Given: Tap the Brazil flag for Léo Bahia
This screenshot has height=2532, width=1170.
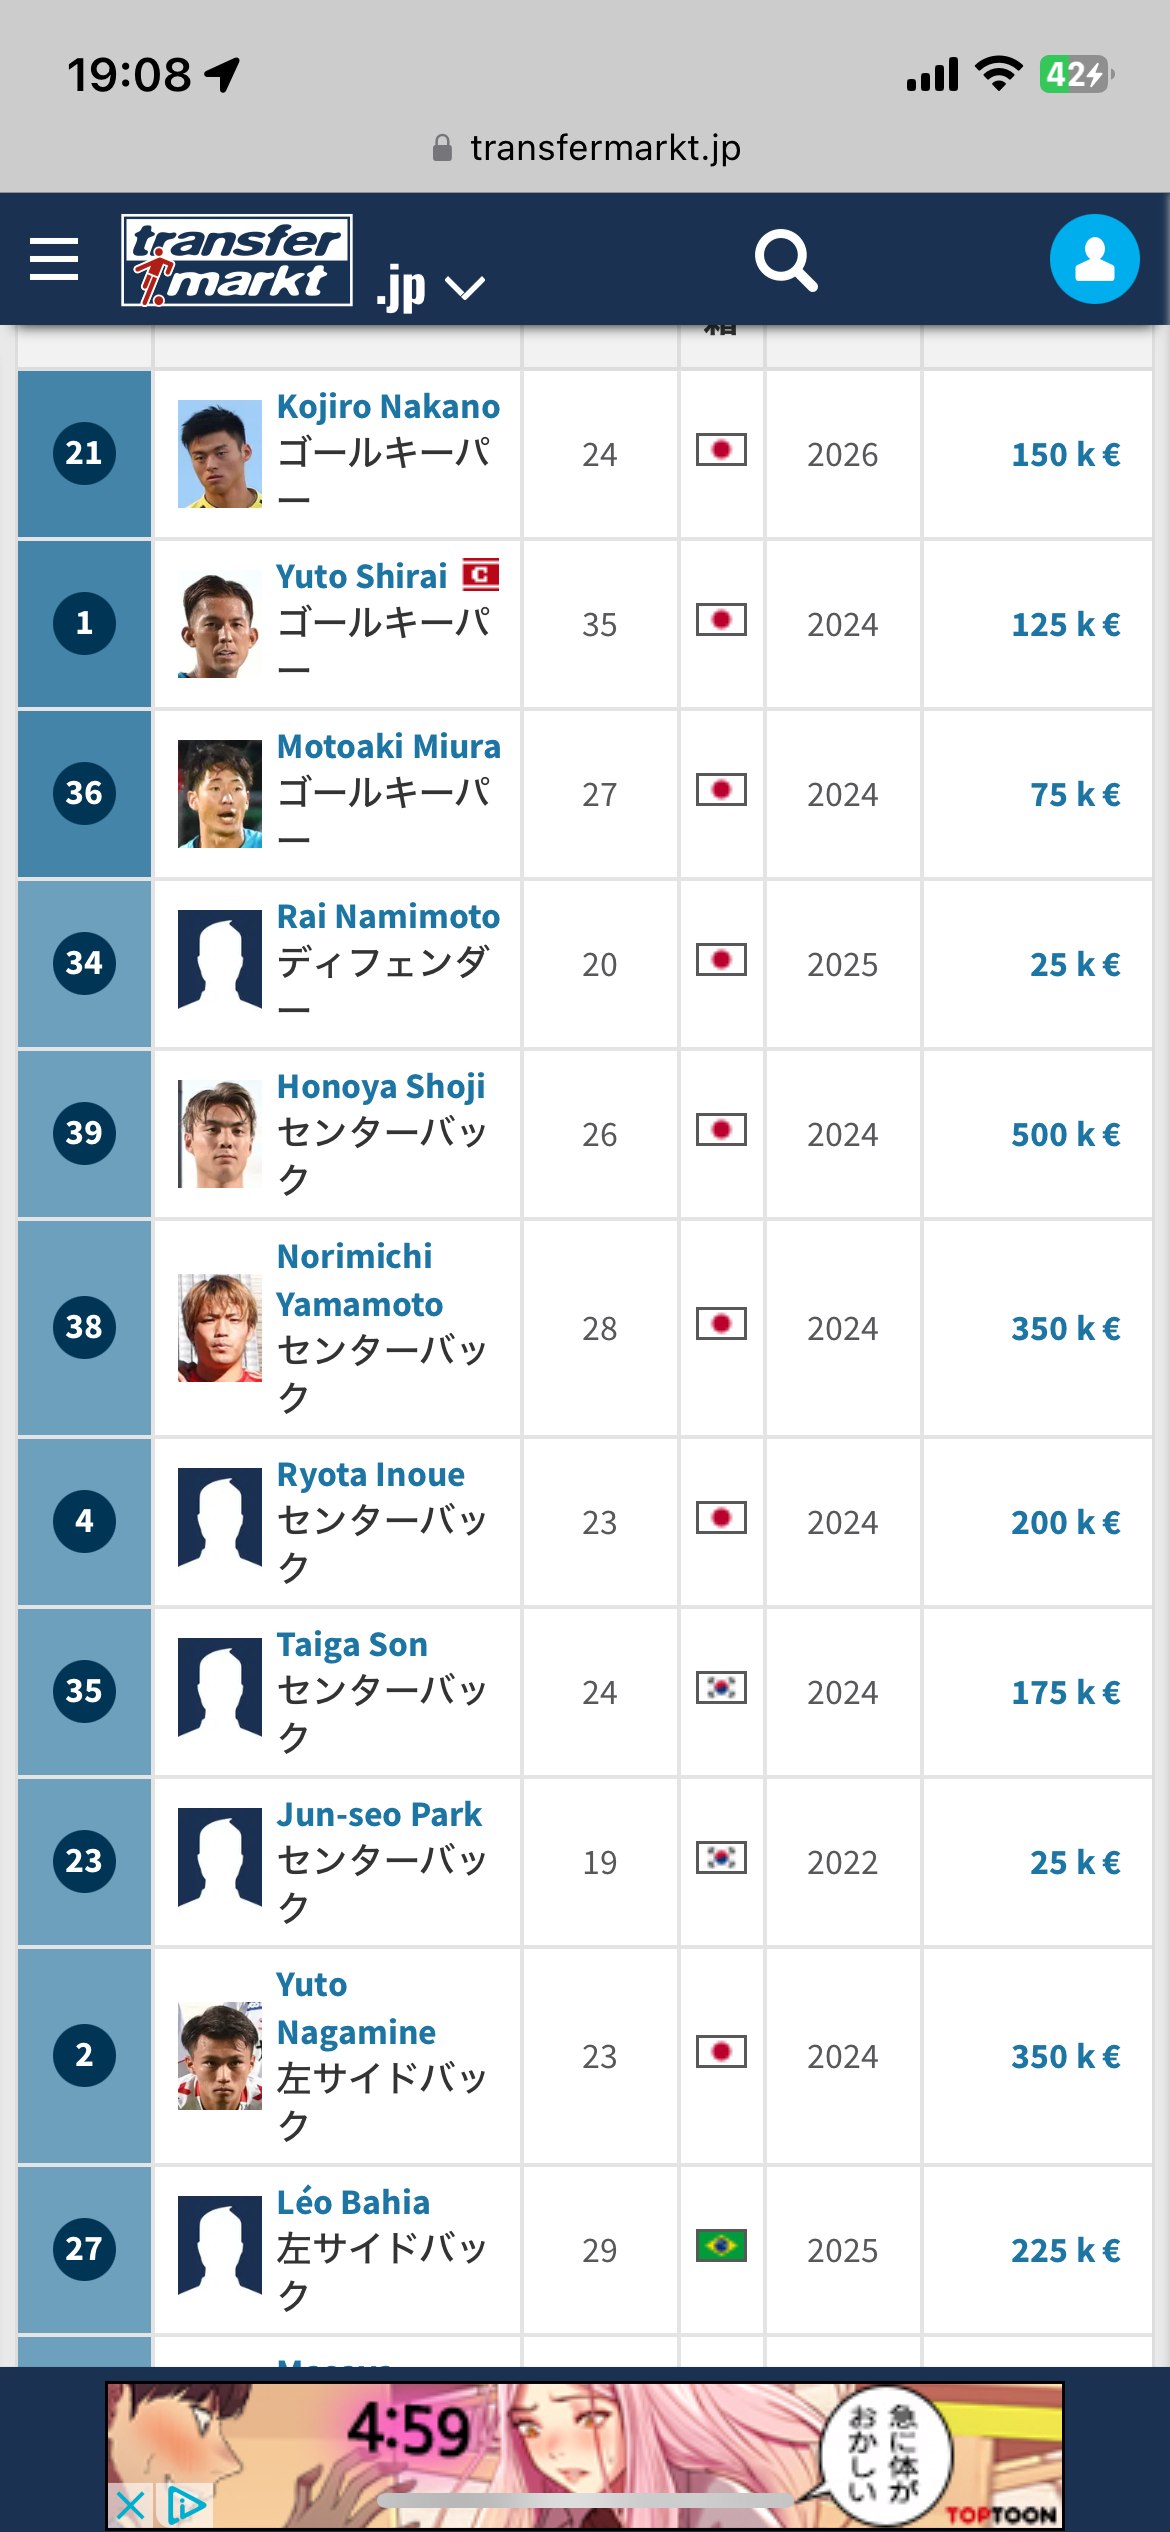Looking at the screenshot, I should click(721, 2245).
